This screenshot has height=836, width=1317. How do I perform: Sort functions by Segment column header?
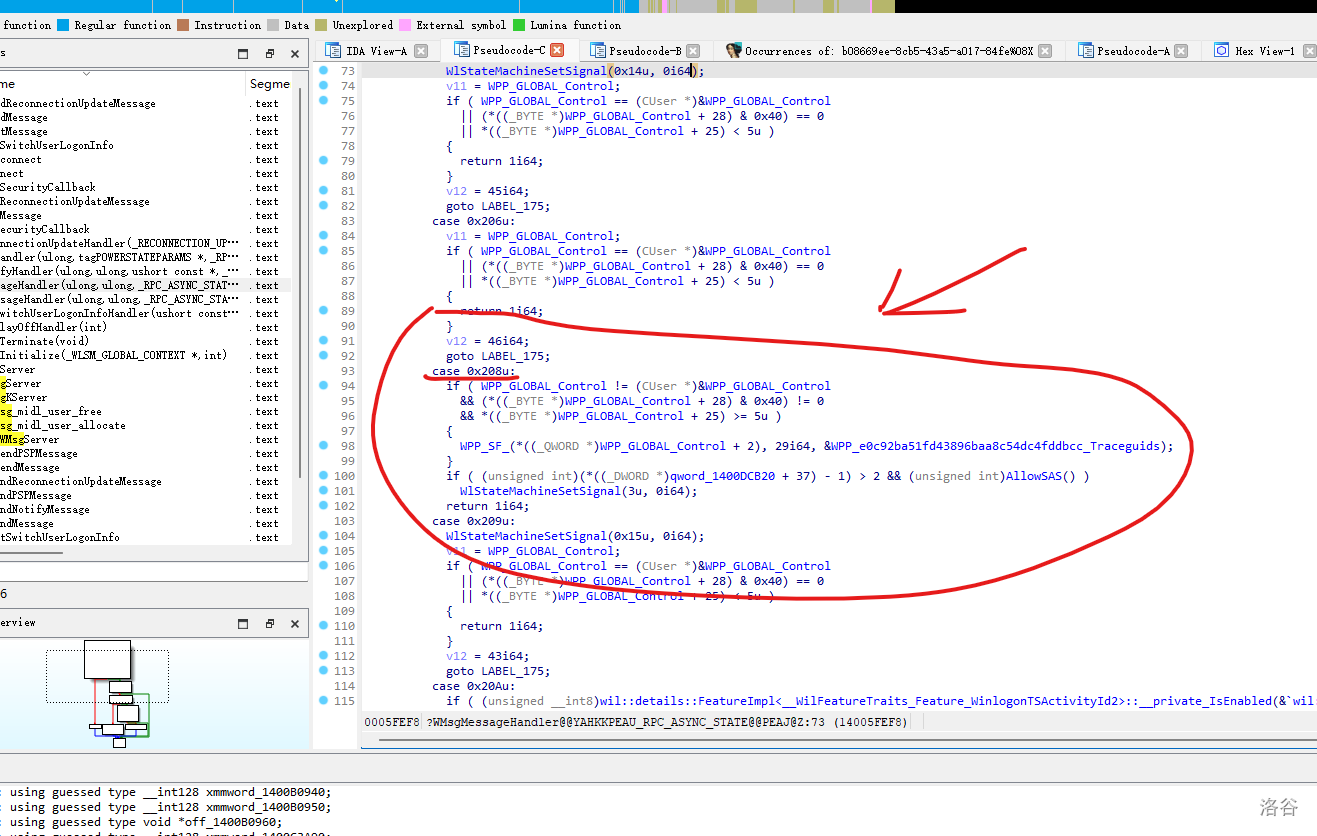pos(269,84)
